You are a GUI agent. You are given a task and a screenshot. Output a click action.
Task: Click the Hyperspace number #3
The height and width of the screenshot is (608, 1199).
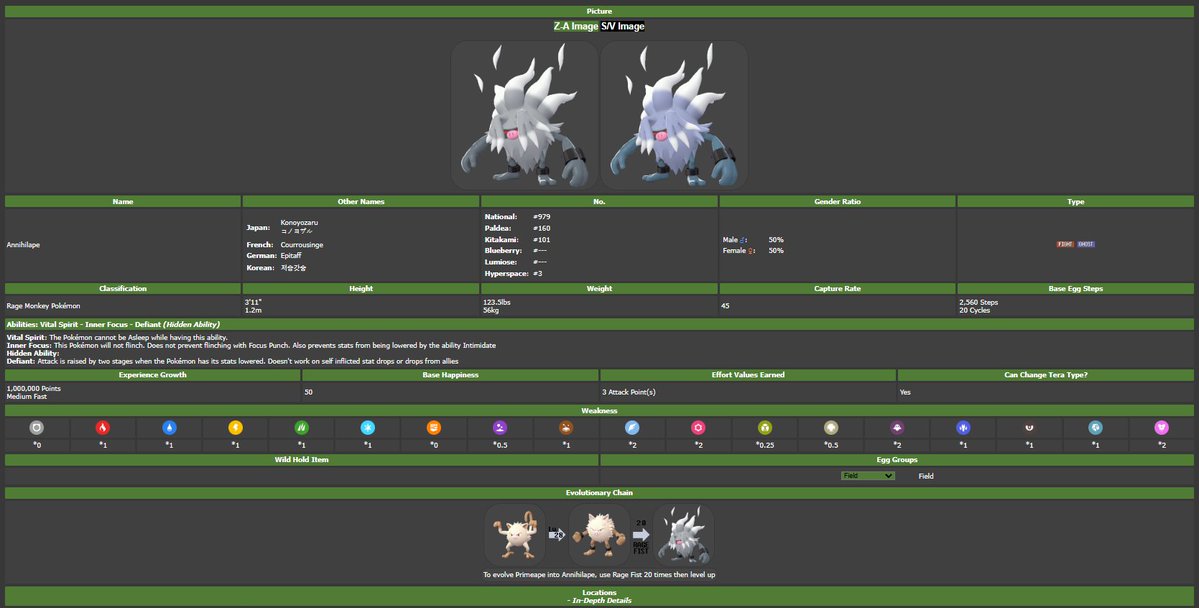coord(538,274)
